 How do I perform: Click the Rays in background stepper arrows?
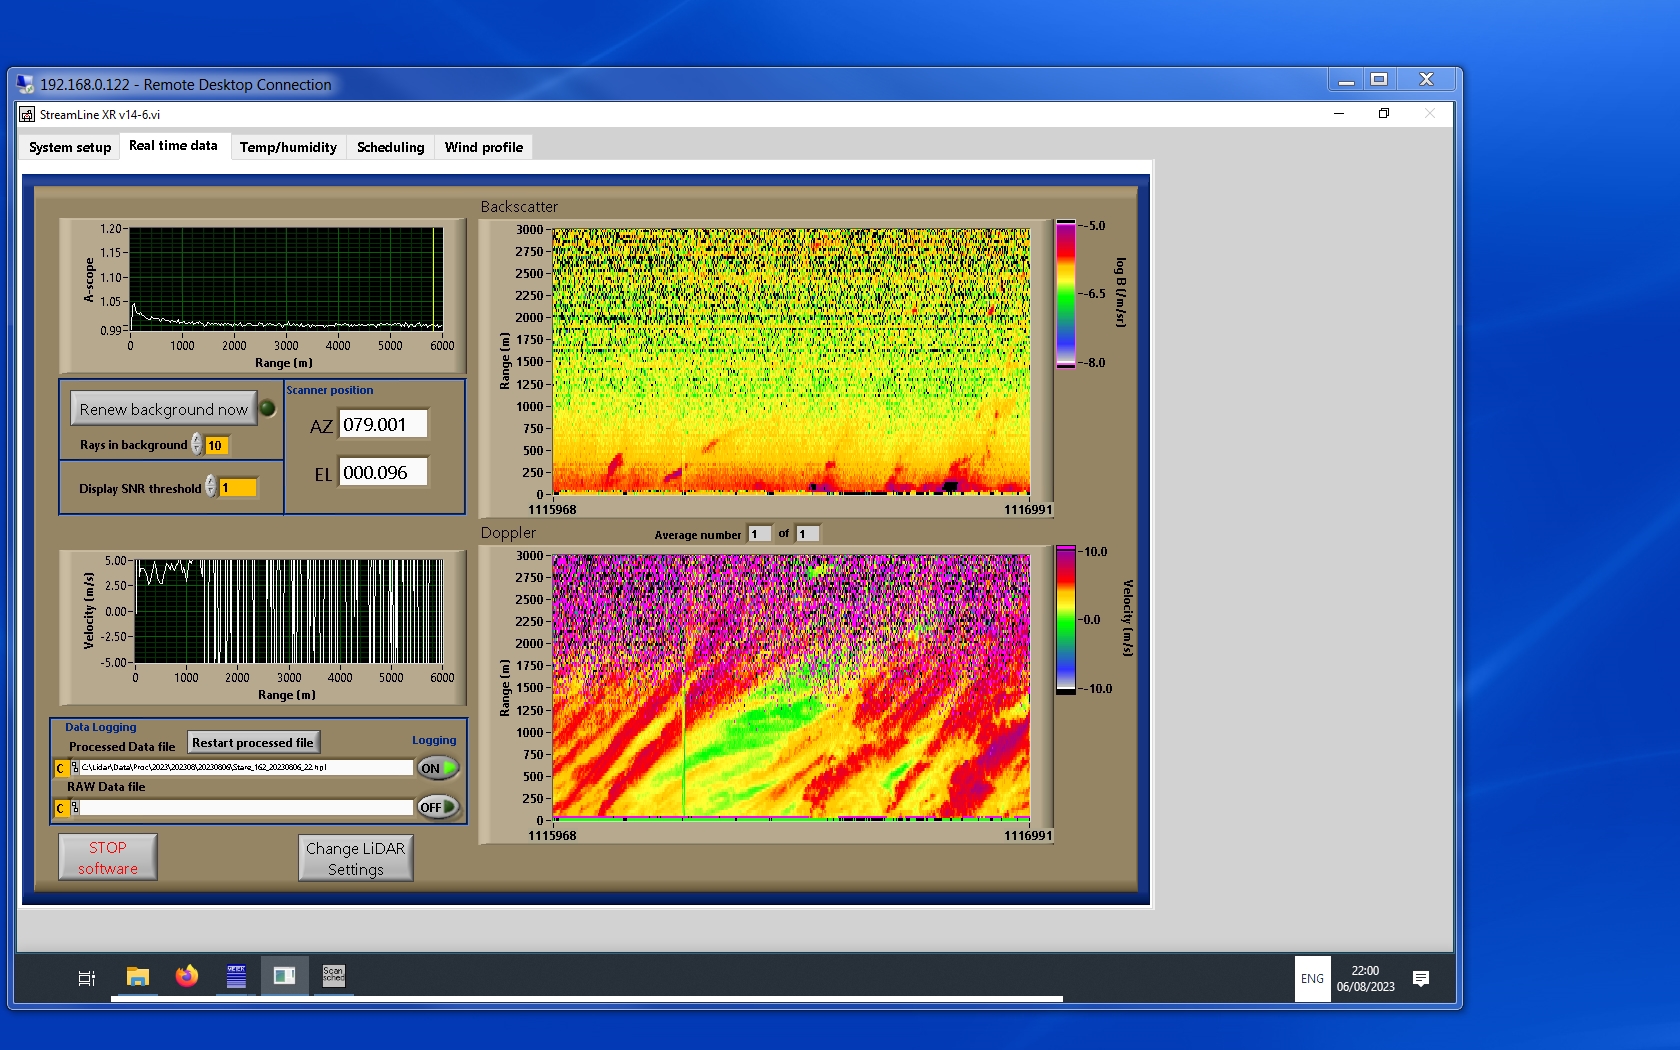coord(197,445)
